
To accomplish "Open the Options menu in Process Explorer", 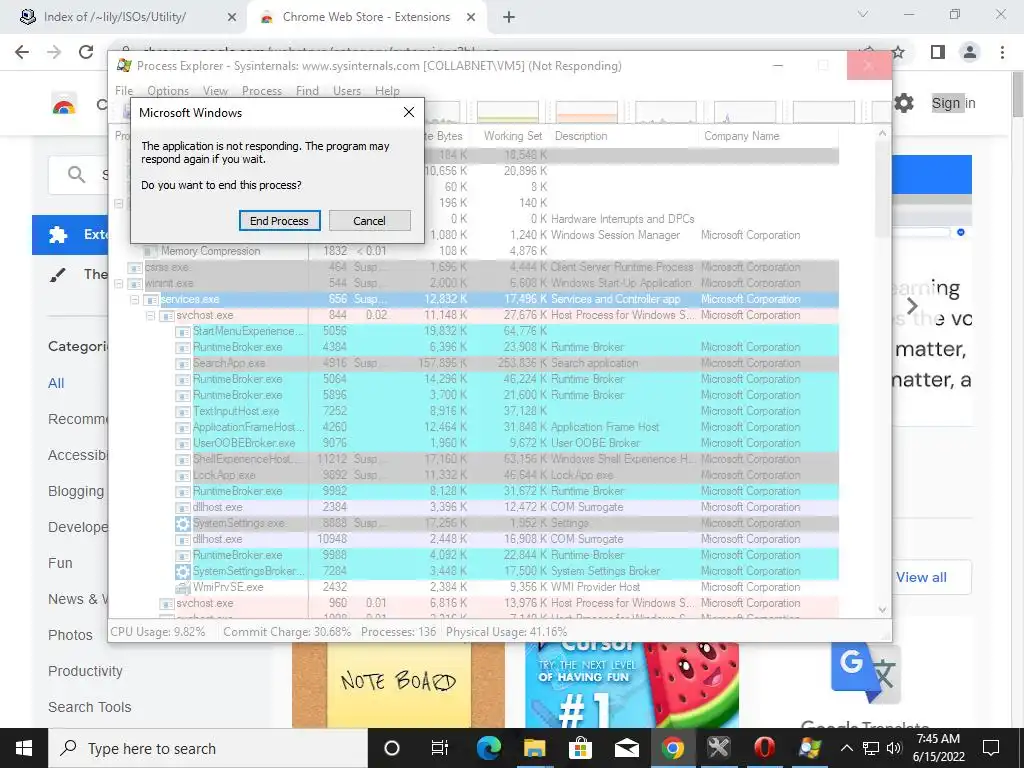I will 168,91.
